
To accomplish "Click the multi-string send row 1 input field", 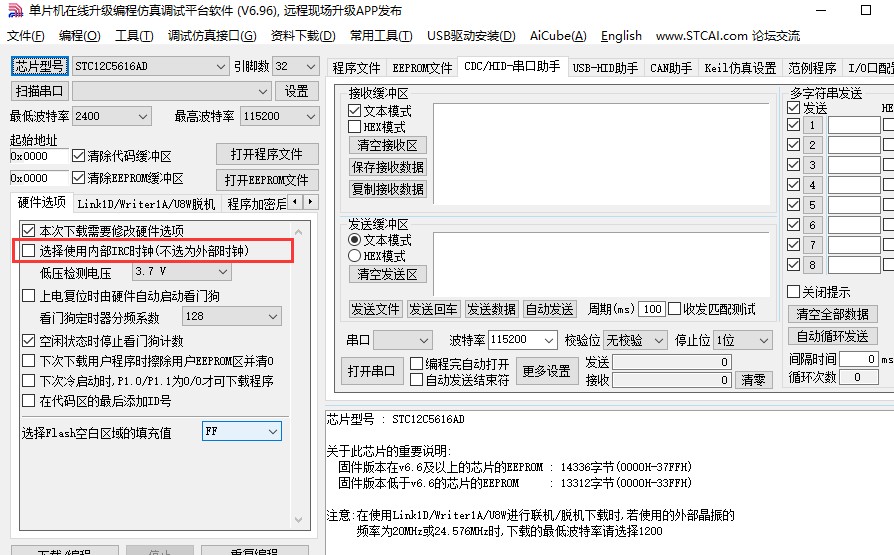I will point(854,125).
